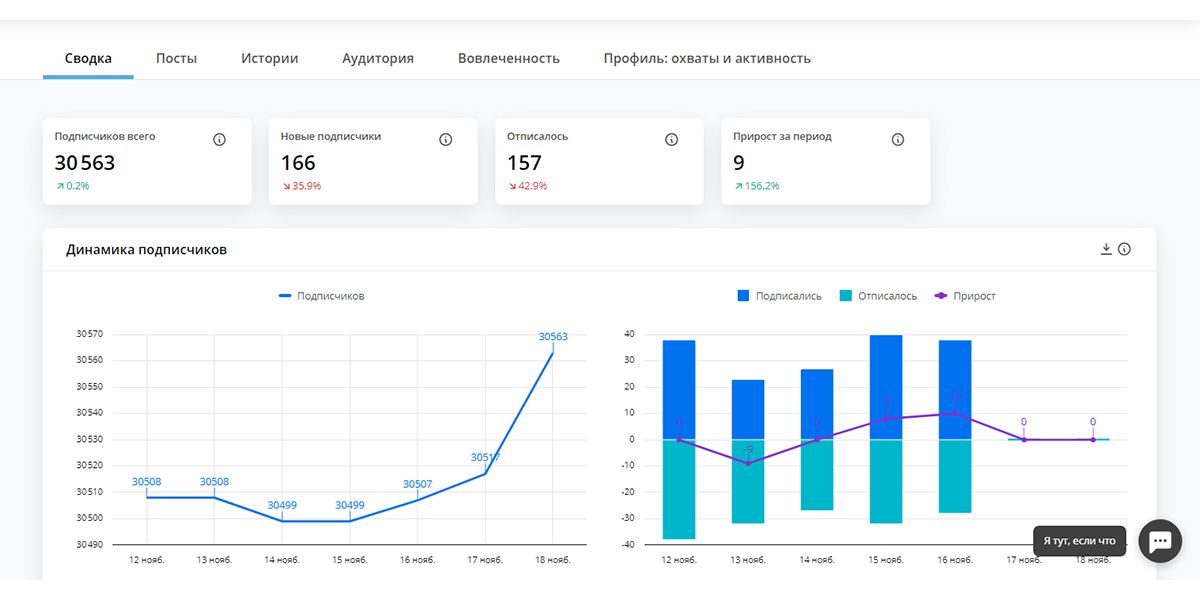Switch to the Посты tab
Image resolution: width=1200 pixels, height=600 pixels.
[x=176, y=58]
